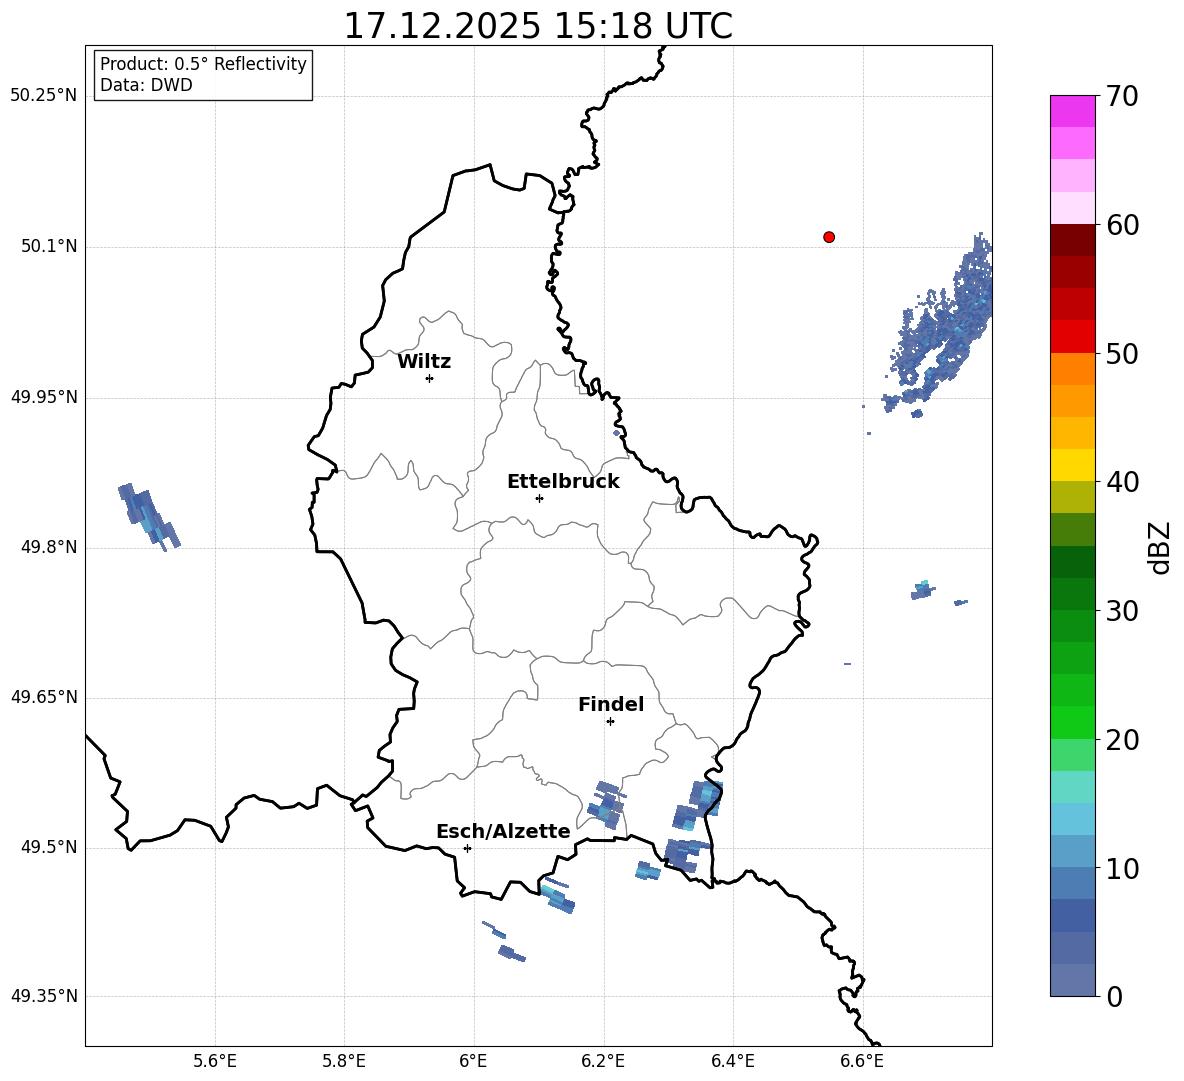Screen dimensions: 1184x1081
Task: Click the 6.6°E longitude label
Action: tap(862, 1061)
